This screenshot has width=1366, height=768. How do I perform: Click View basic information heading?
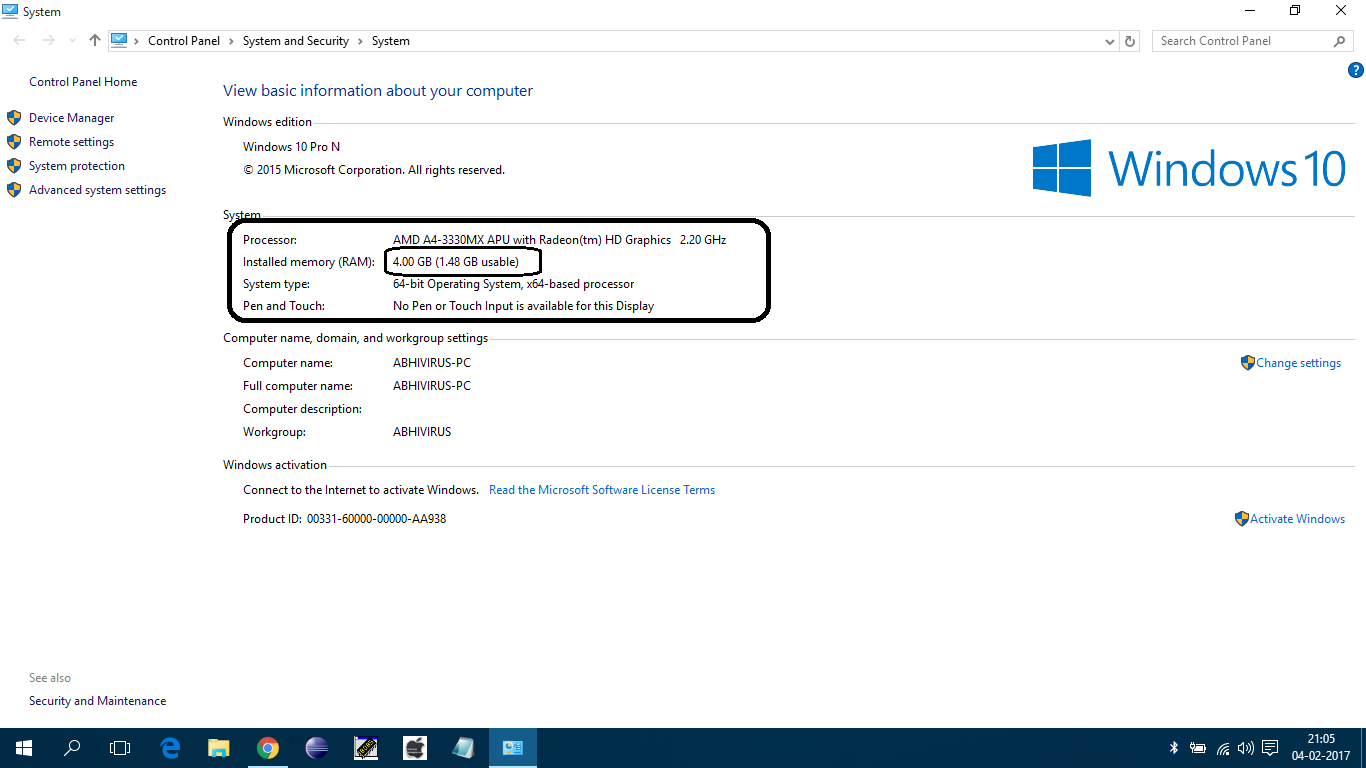pos(378,91)
